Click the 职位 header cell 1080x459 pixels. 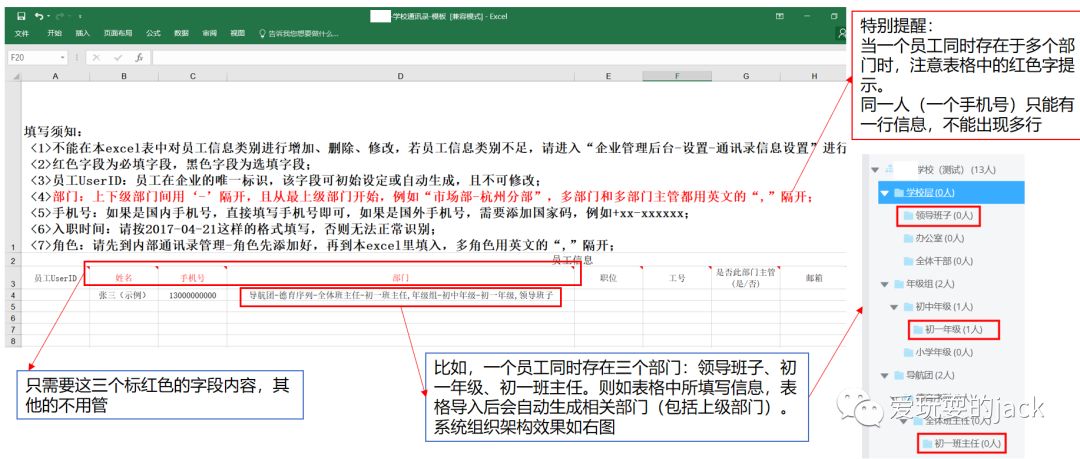click(609, 278)
